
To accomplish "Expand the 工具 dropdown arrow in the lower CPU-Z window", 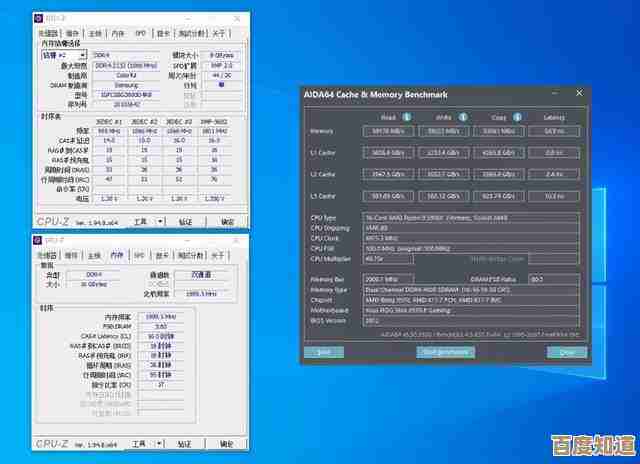I will pos(159,444).
